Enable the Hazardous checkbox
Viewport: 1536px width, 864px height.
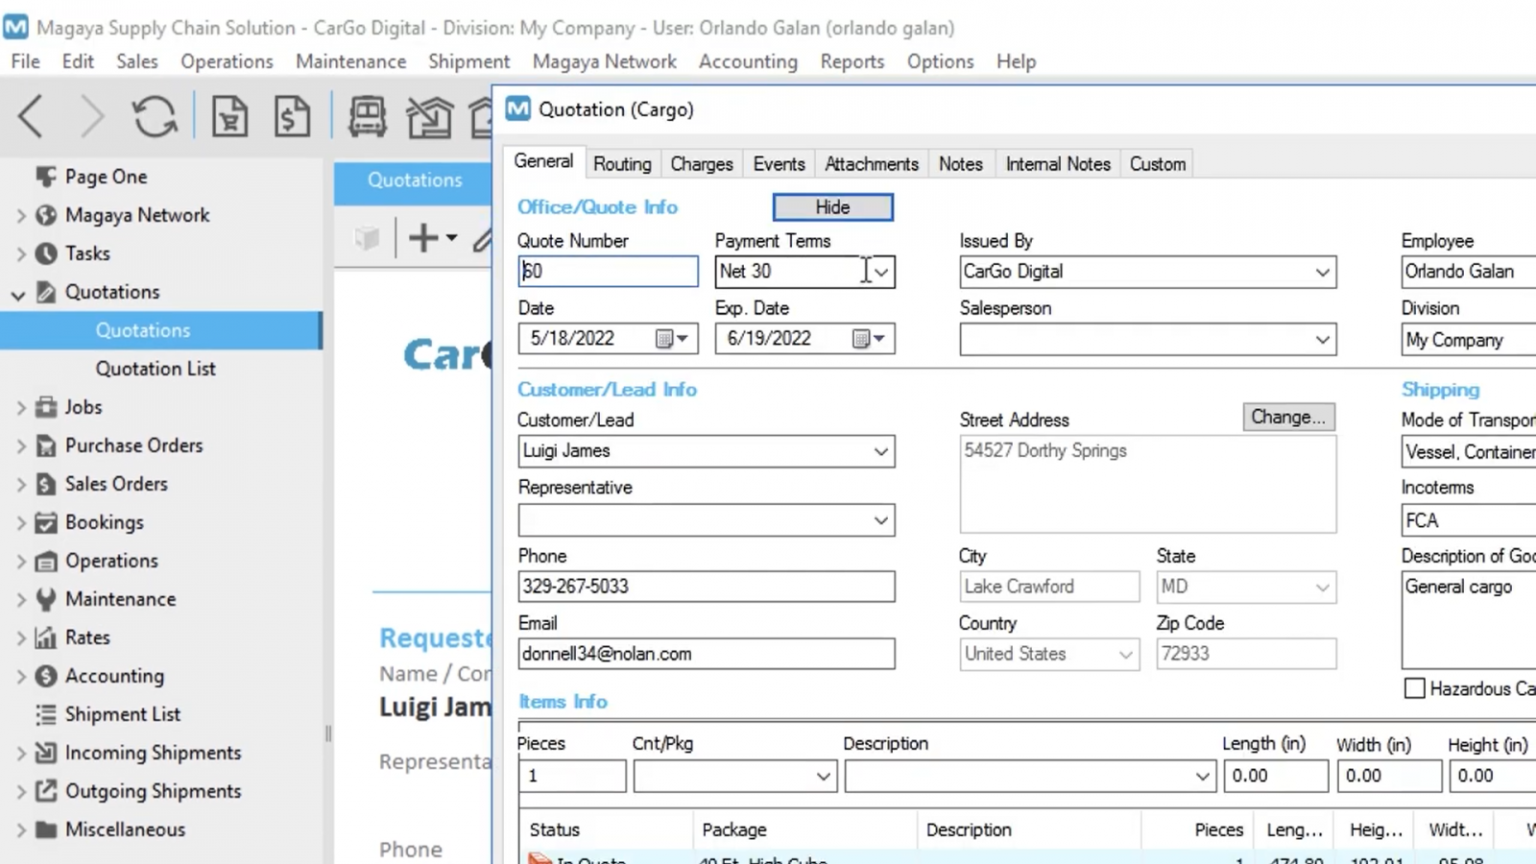1415,688
